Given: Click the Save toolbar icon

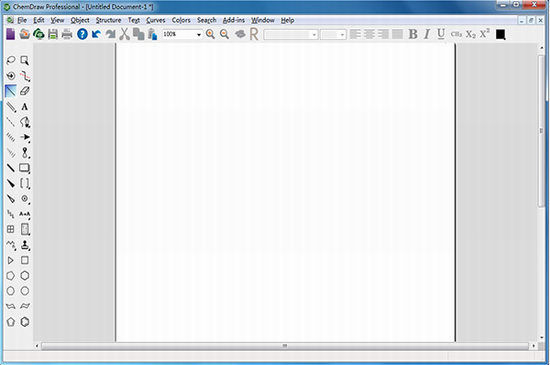Looking at the screenshot, I should coord(53,34).
